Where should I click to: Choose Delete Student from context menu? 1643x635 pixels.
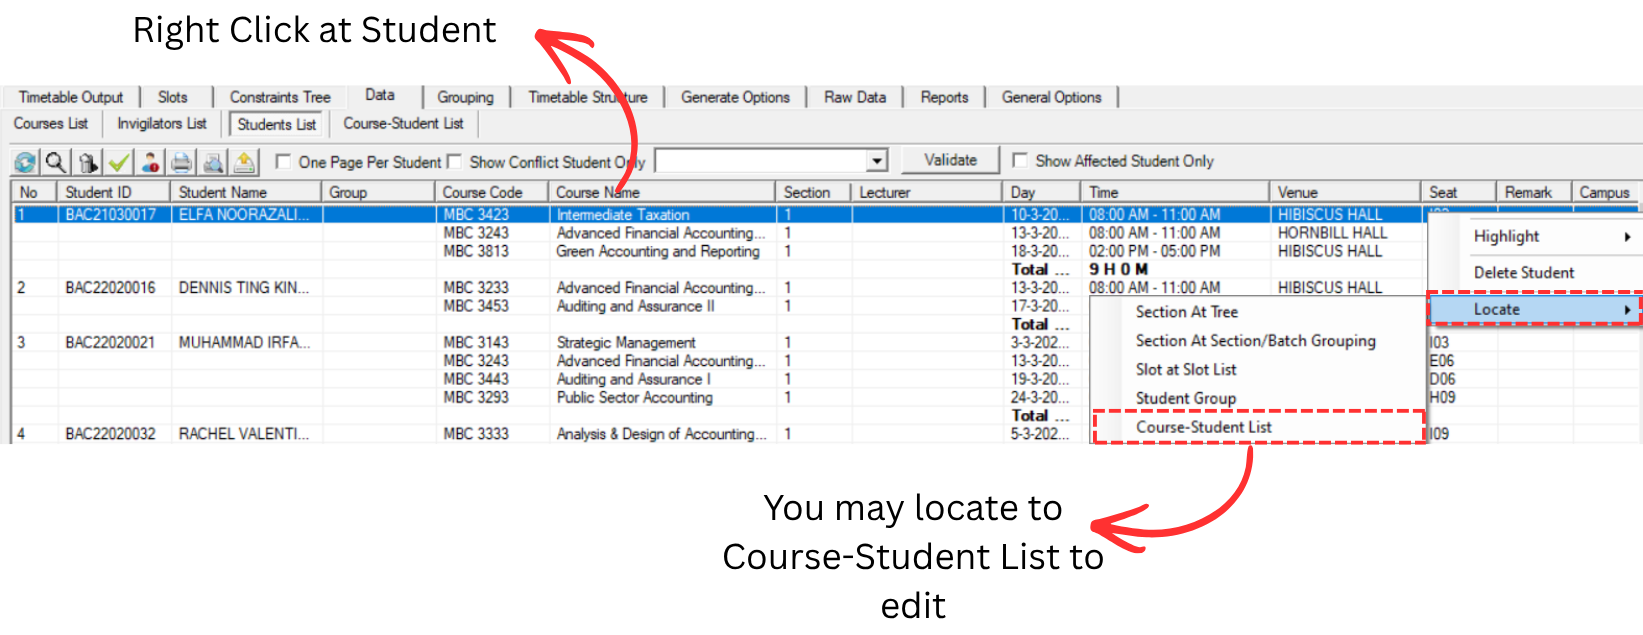coord(1523,272)
